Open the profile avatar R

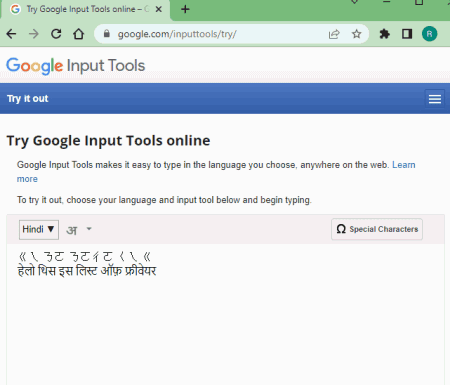[x=429, y=34]
